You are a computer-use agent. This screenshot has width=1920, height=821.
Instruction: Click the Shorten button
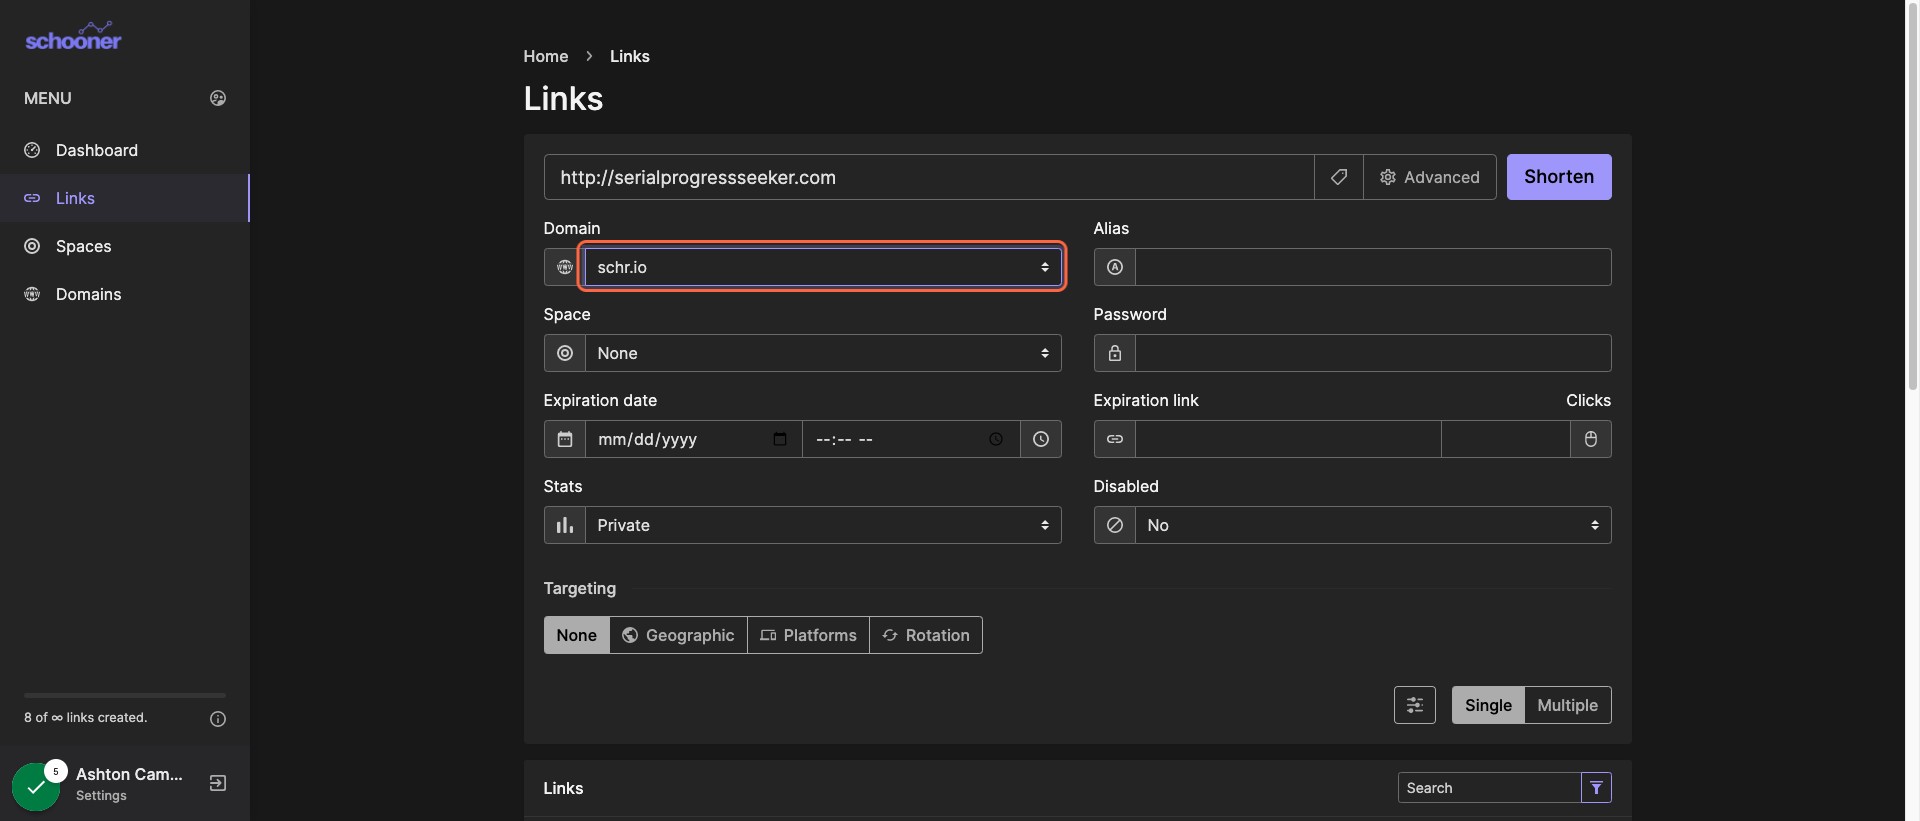tap(1559, 177)
